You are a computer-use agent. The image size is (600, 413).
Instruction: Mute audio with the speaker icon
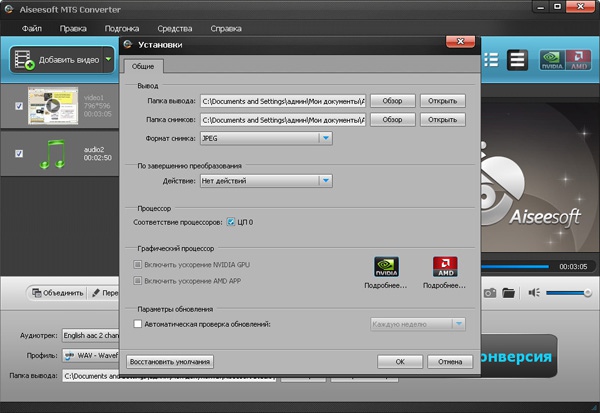pyautogui.click(x=534, y=293)
